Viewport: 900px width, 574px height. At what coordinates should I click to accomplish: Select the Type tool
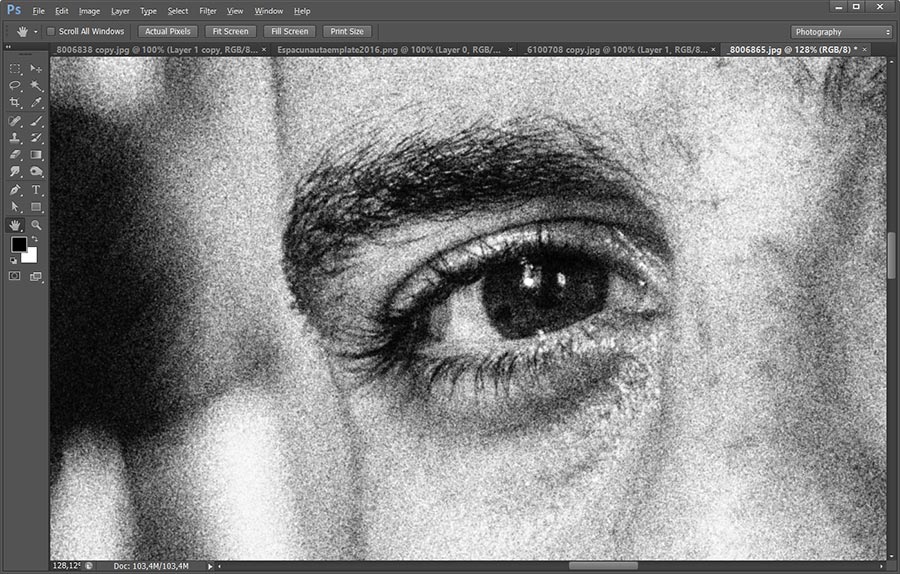tap(36, 190)
